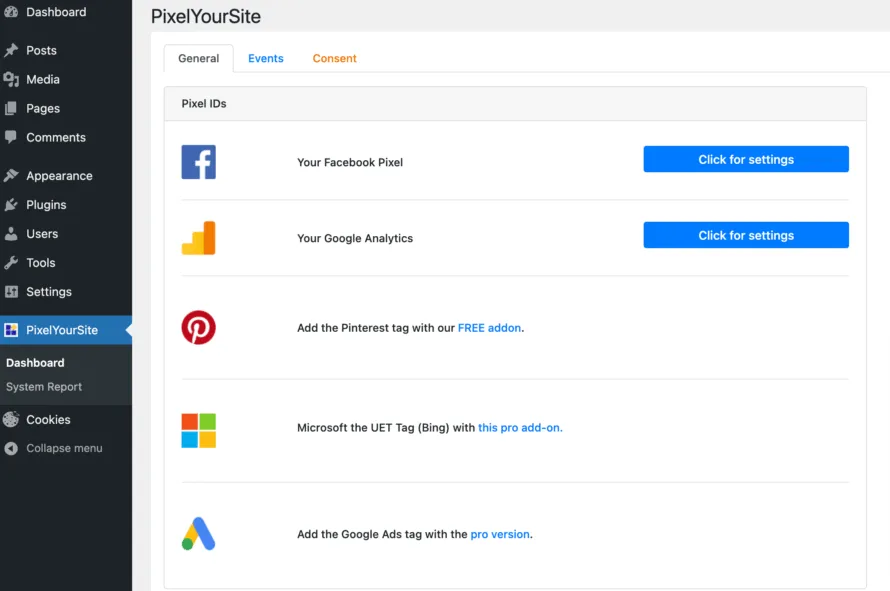Select the Google Analytics icon
The image size is (890, 591).
coord(198,238)
